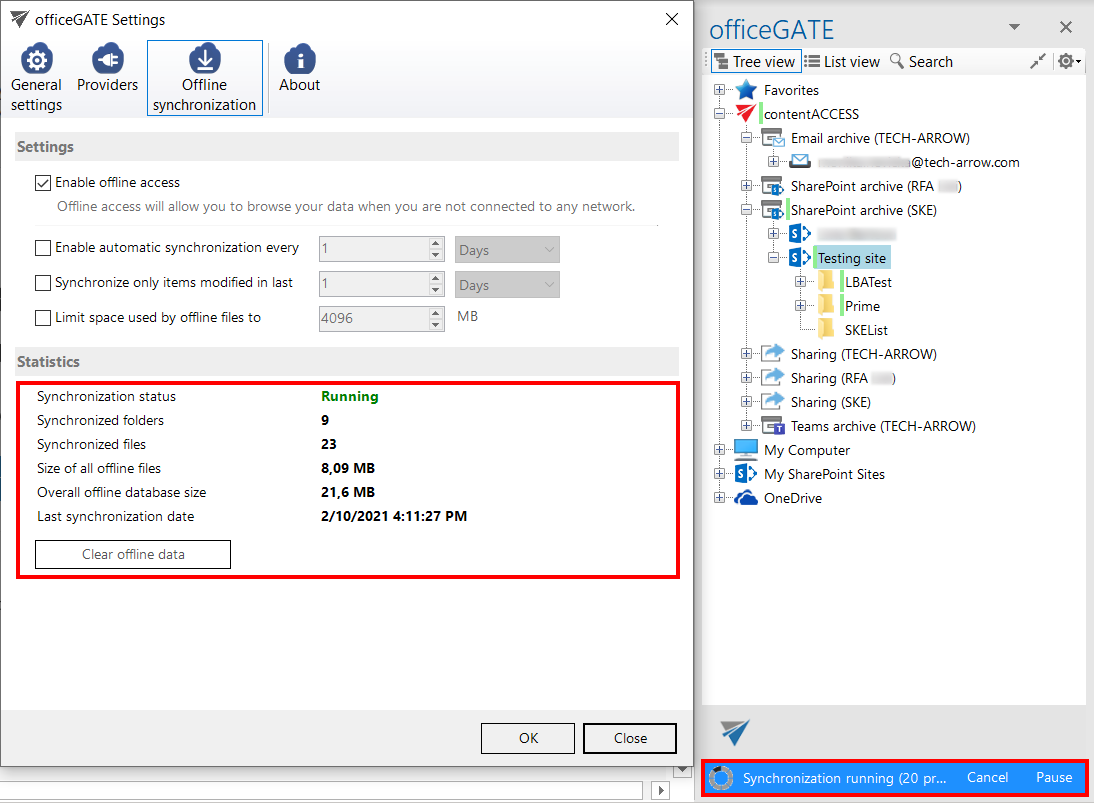The height and width of the screenshot is (803, 1094).
Task: Select the SKEList folder
Action: 866,330
